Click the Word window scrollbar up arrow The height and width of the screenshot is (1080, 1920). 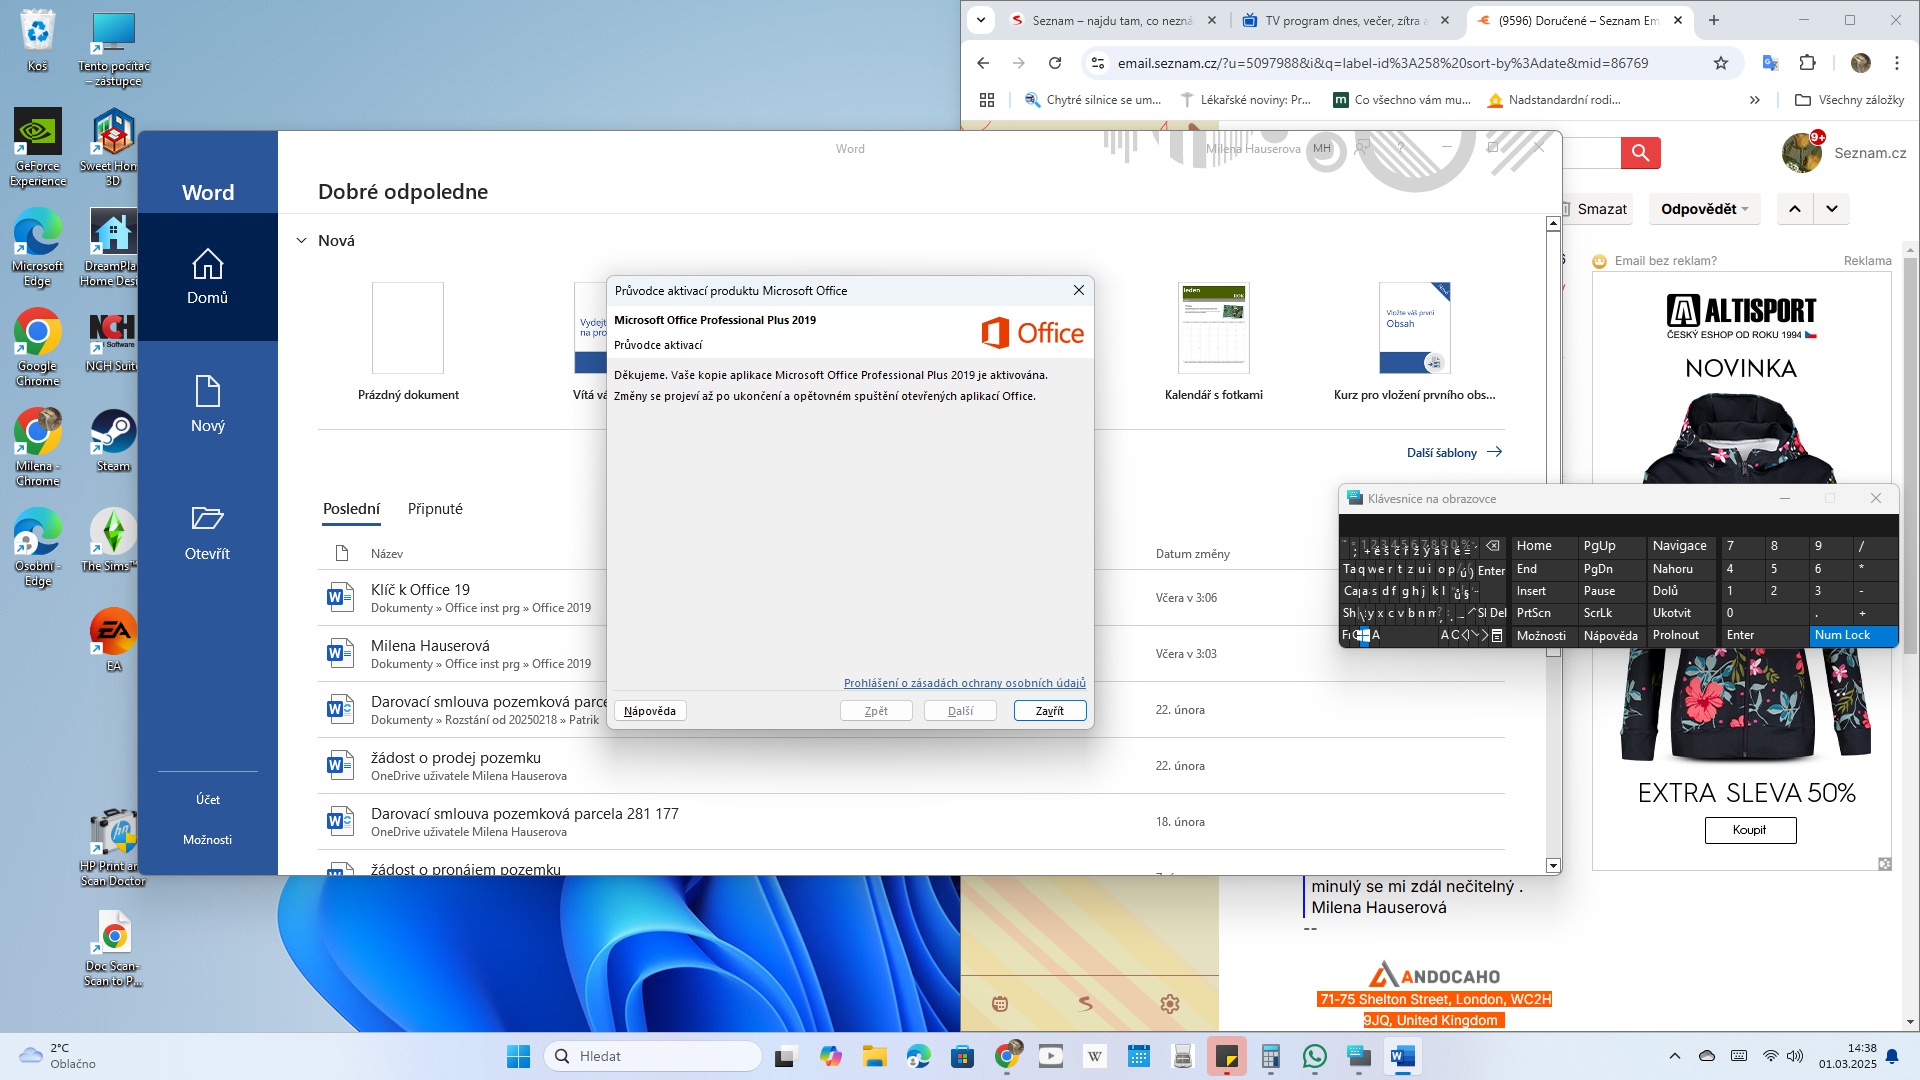(1553, 224)
